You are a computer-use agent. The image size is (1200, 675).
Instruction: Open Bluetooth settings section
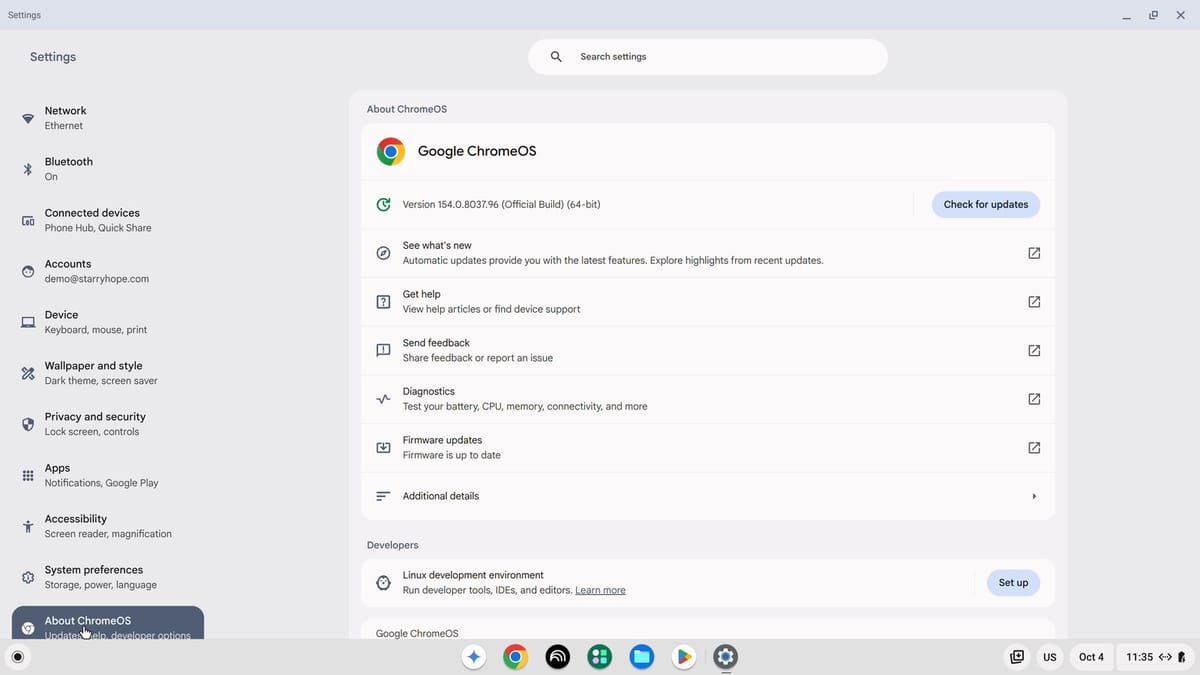[108, 169]
